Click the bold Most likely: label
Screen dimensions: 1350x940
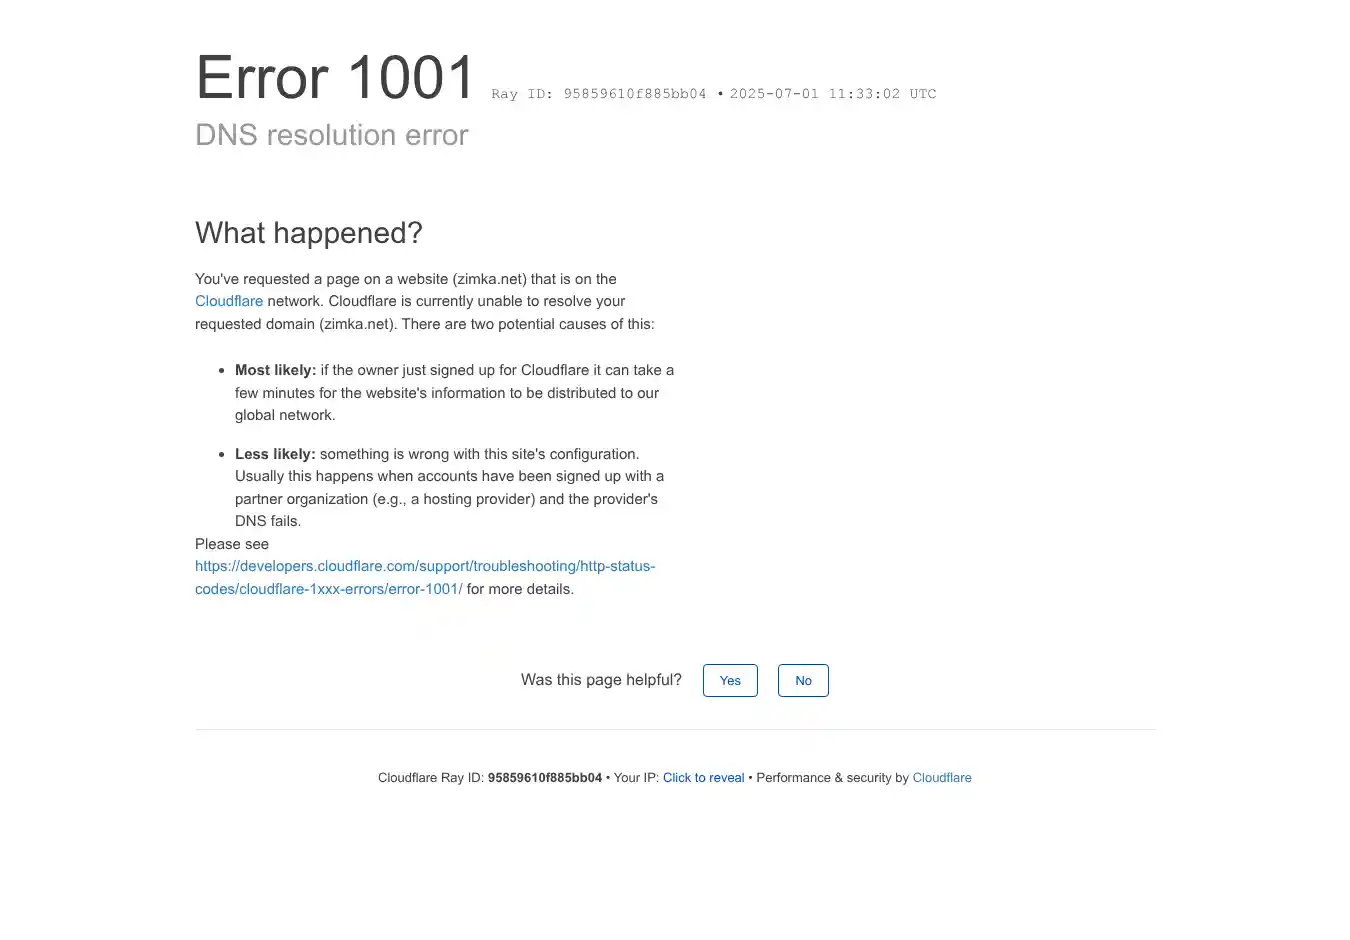(x=275, y=370)
